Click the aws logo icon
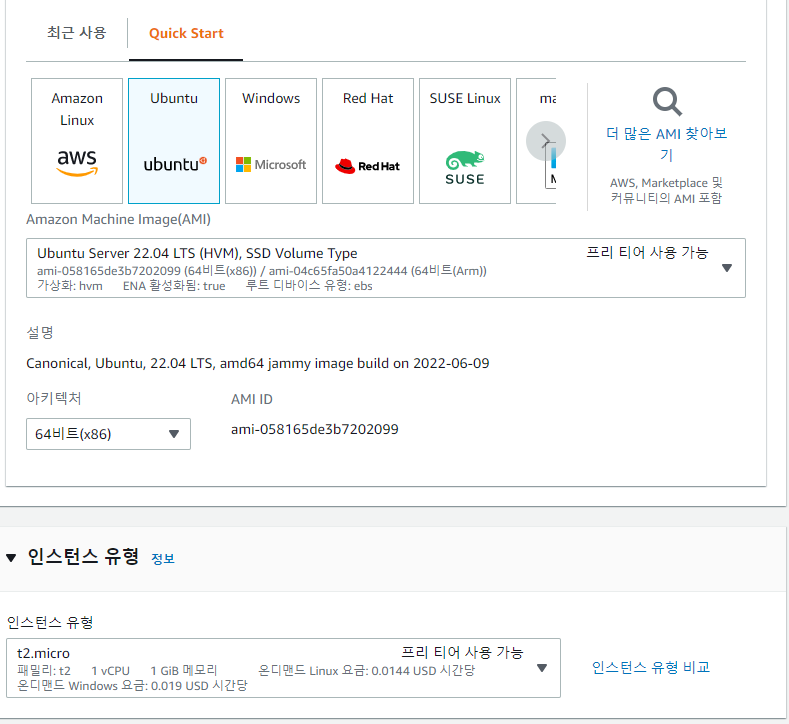 [77, 163]
